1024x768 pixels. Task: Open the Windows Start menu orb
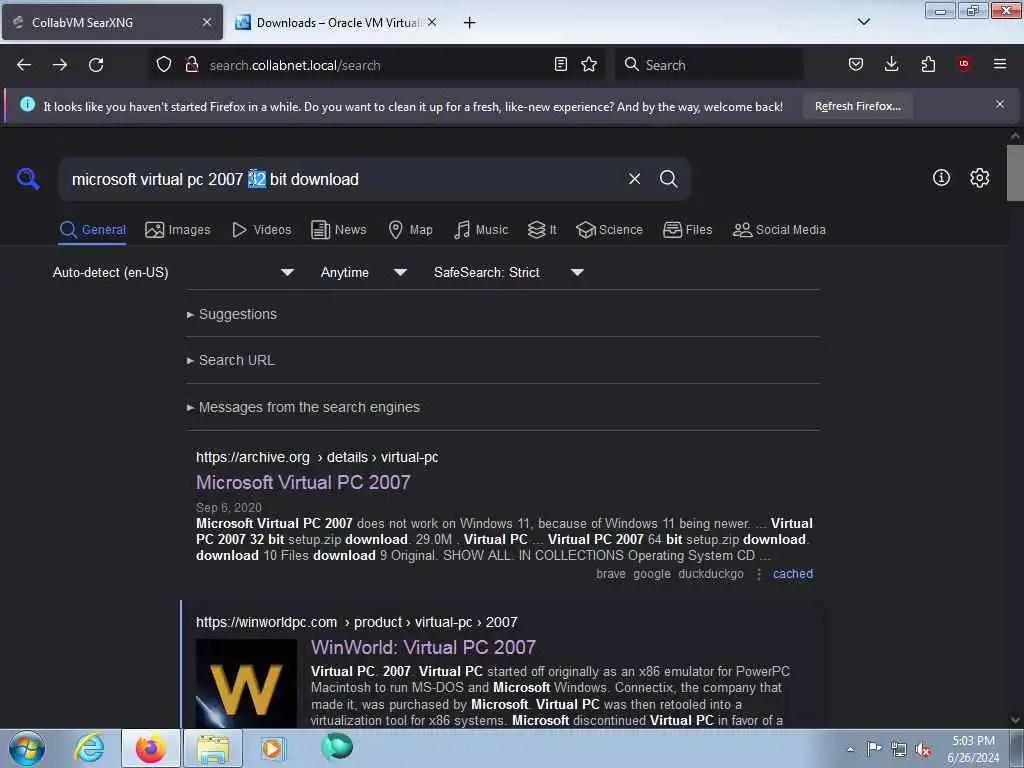coord(27,748)
